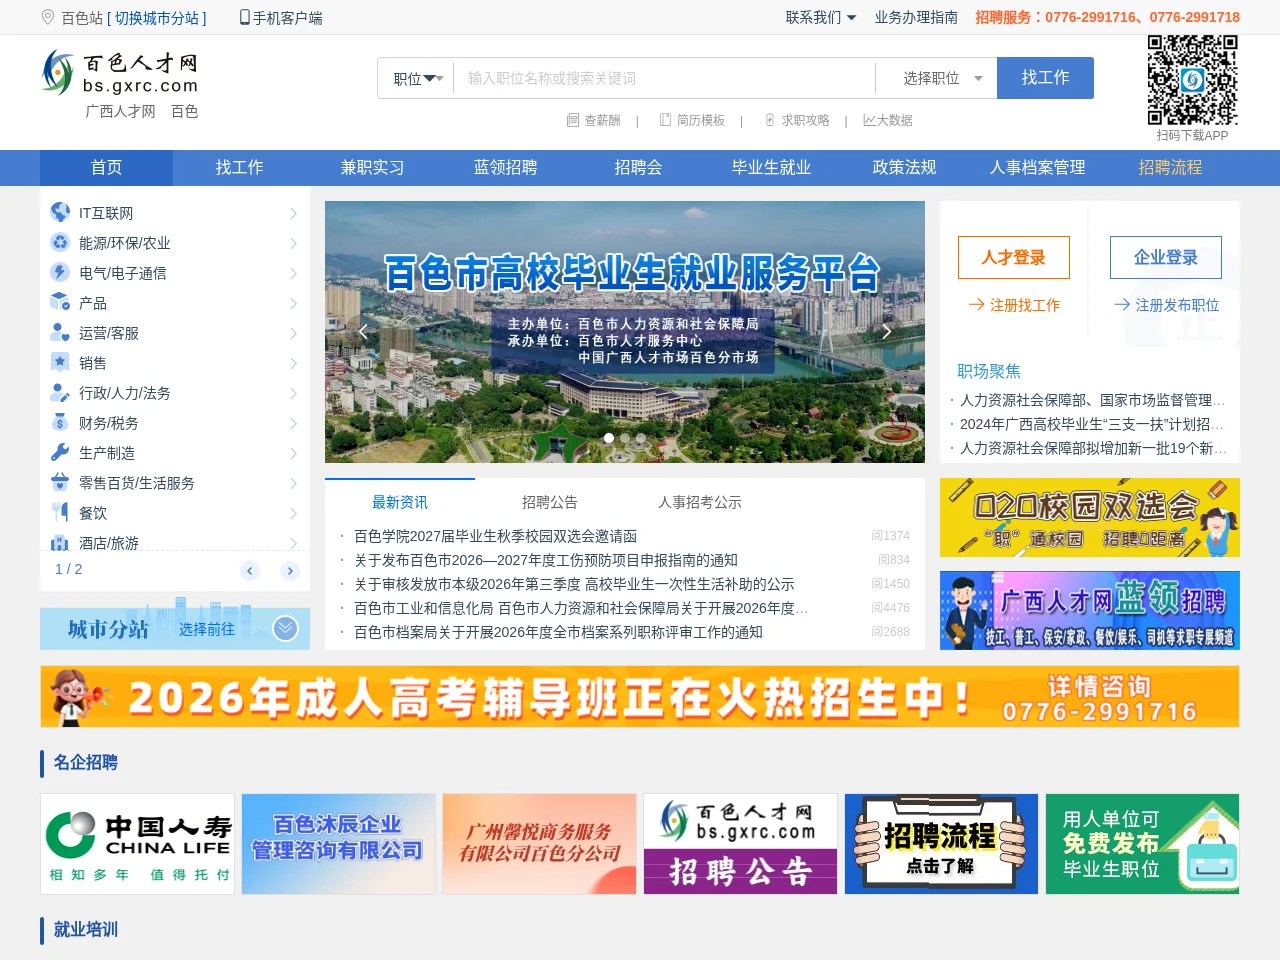
Task: Open news 百色学院2027届毕业生秋季校园双选会邀请函
Action: (x=495, y=536)
